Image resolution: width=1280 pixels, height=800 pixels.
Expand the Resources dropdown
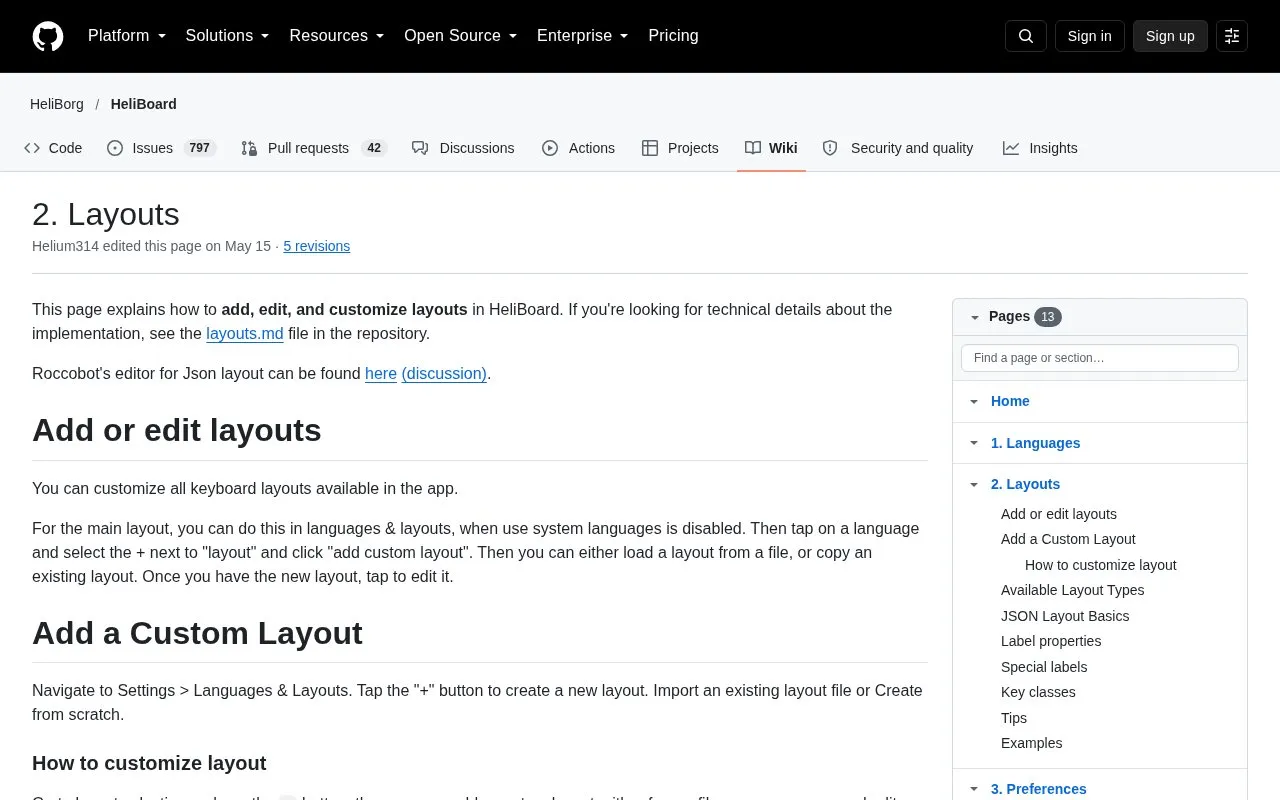337,36
